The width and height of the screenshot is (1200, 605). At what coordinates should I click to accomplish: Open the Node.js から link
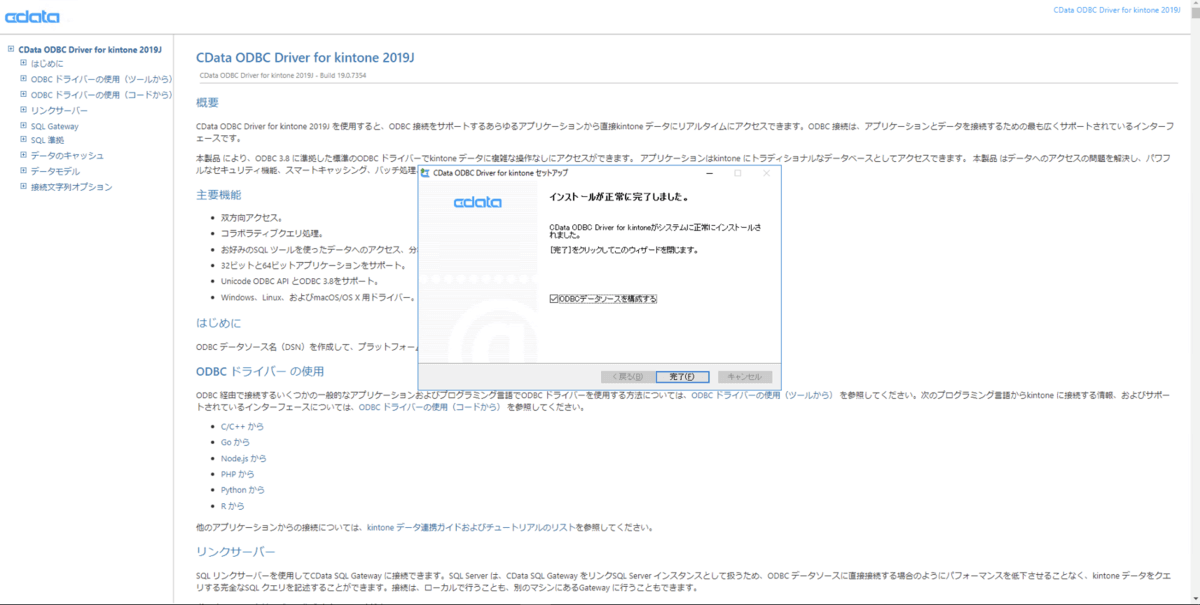click(244, 458)
